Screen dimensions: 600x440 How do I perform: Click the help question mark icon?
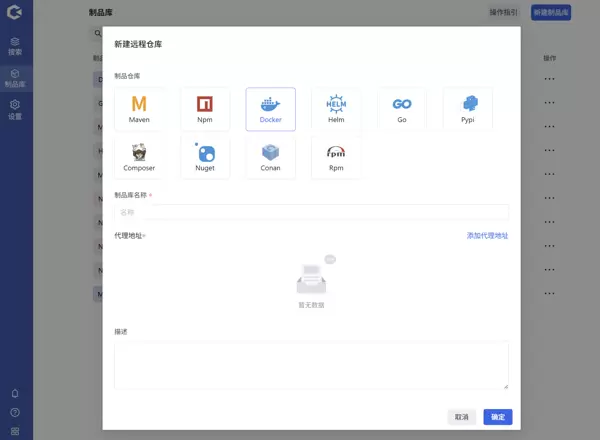15,412
